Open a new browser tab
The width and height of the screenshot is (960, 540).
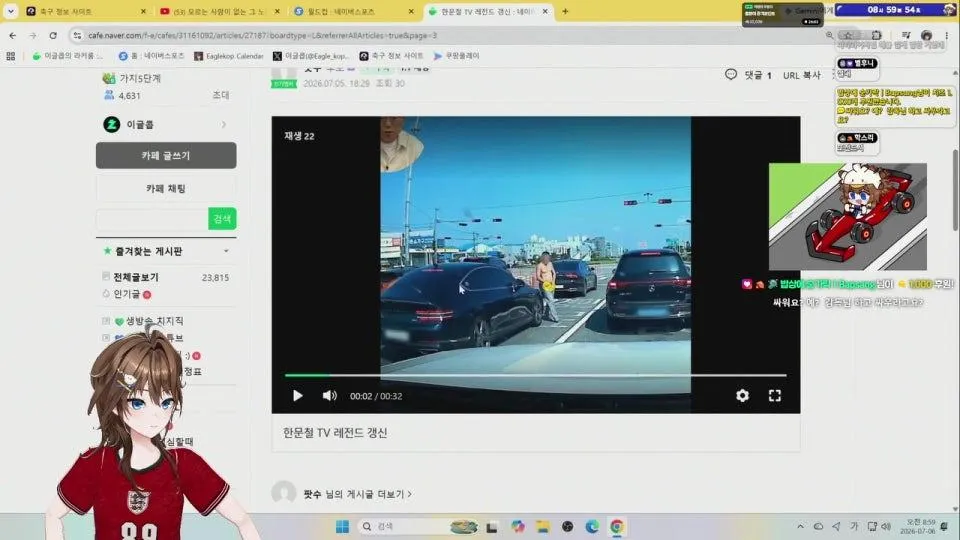click(565, 12)
